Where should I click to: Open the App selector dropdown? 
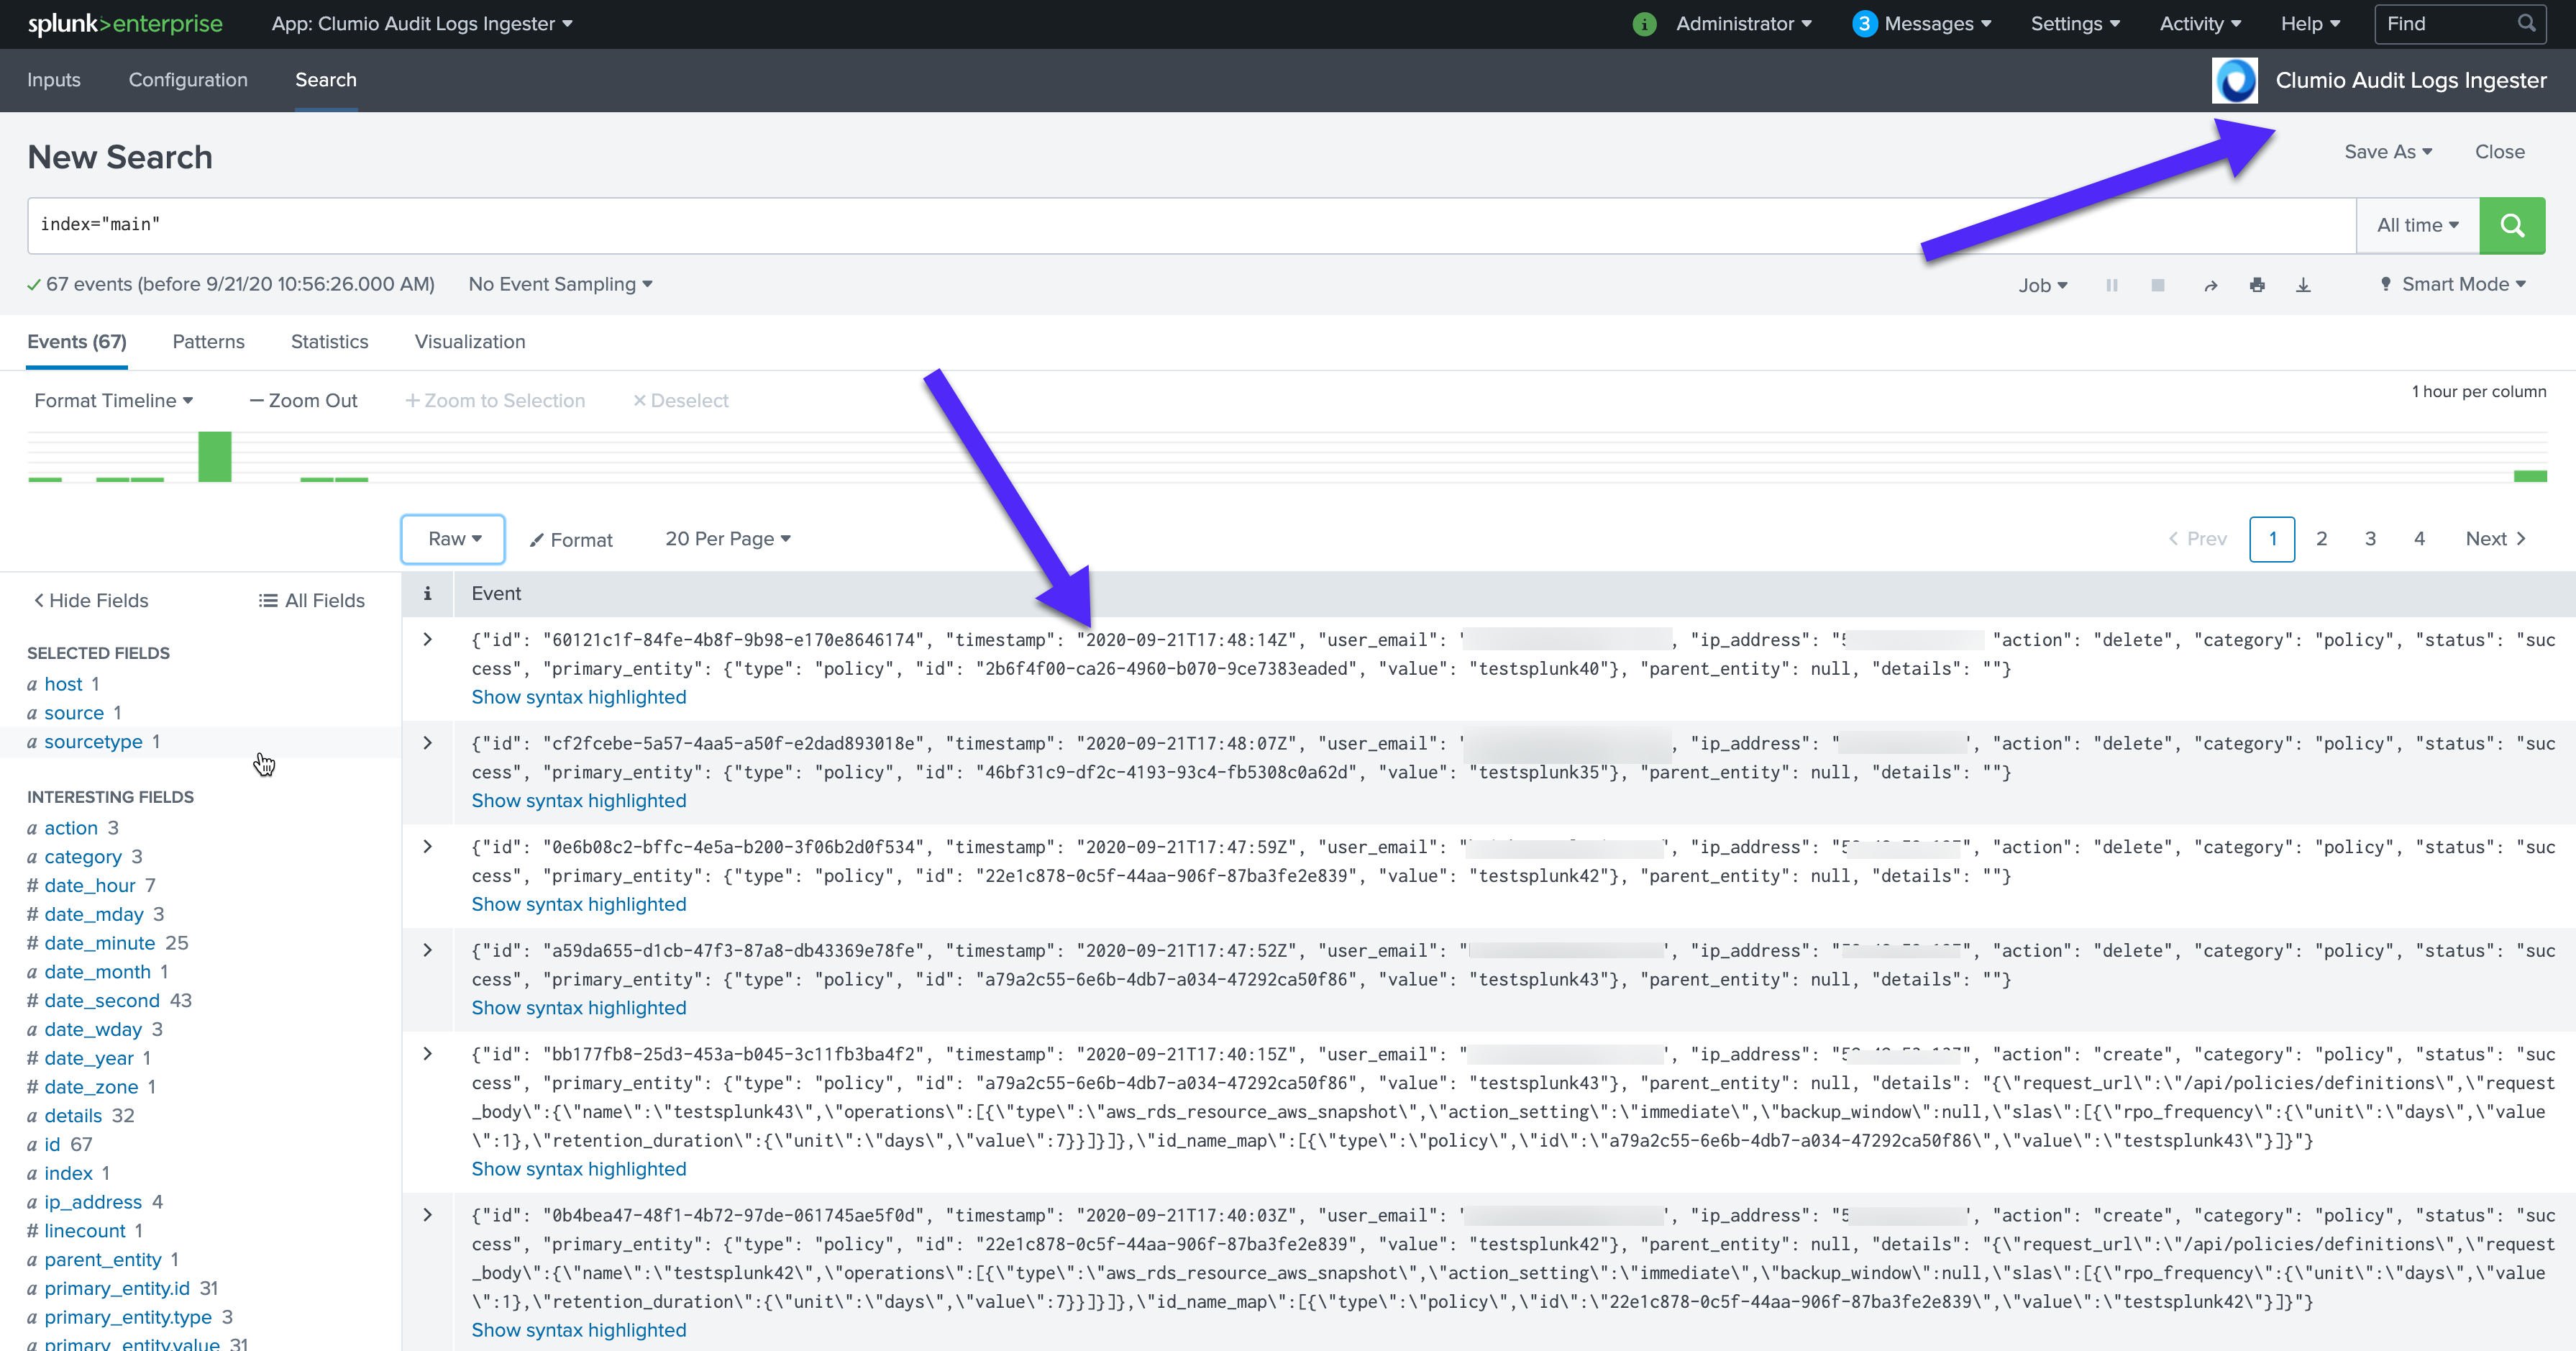click(x=422, y=24)
